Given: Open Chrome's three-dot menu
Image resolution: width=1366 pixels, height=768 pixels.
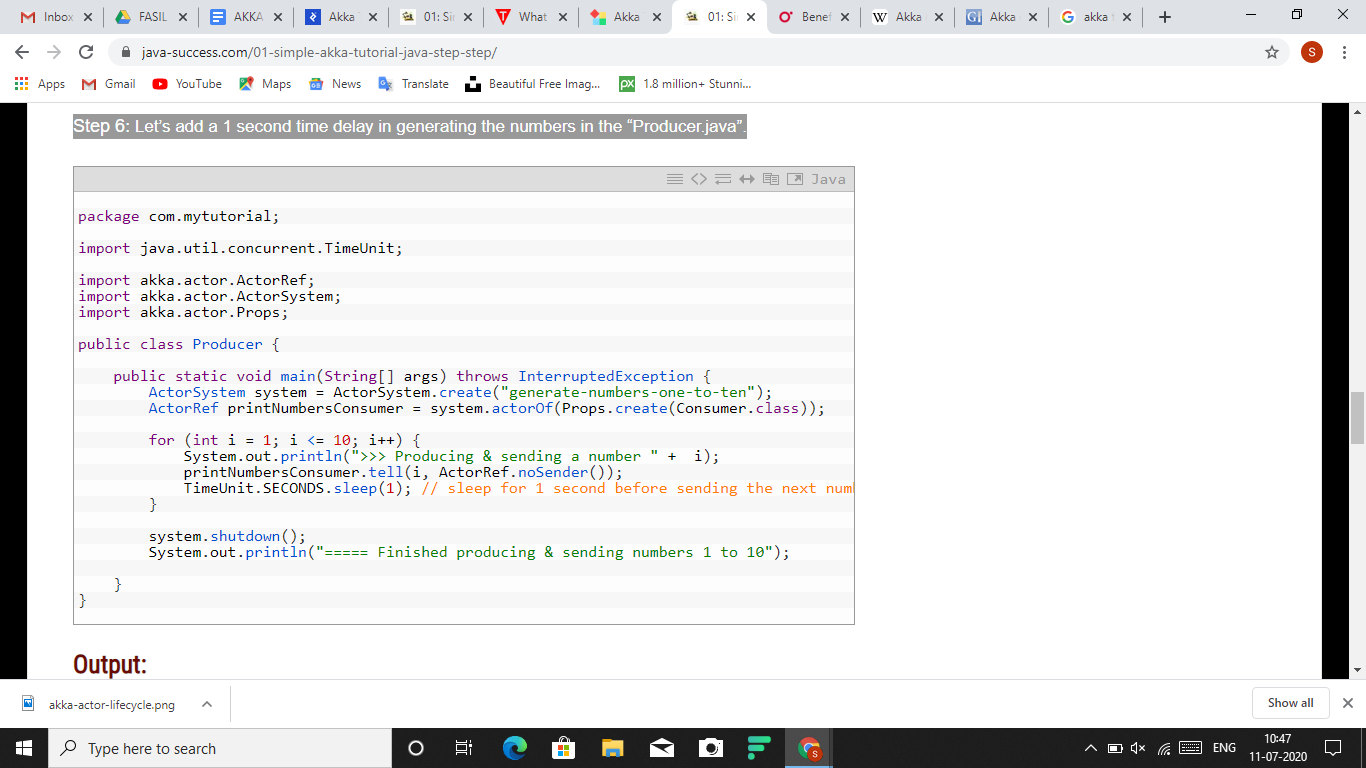Looking at the screenshot, I should [x=1344, y=52].
